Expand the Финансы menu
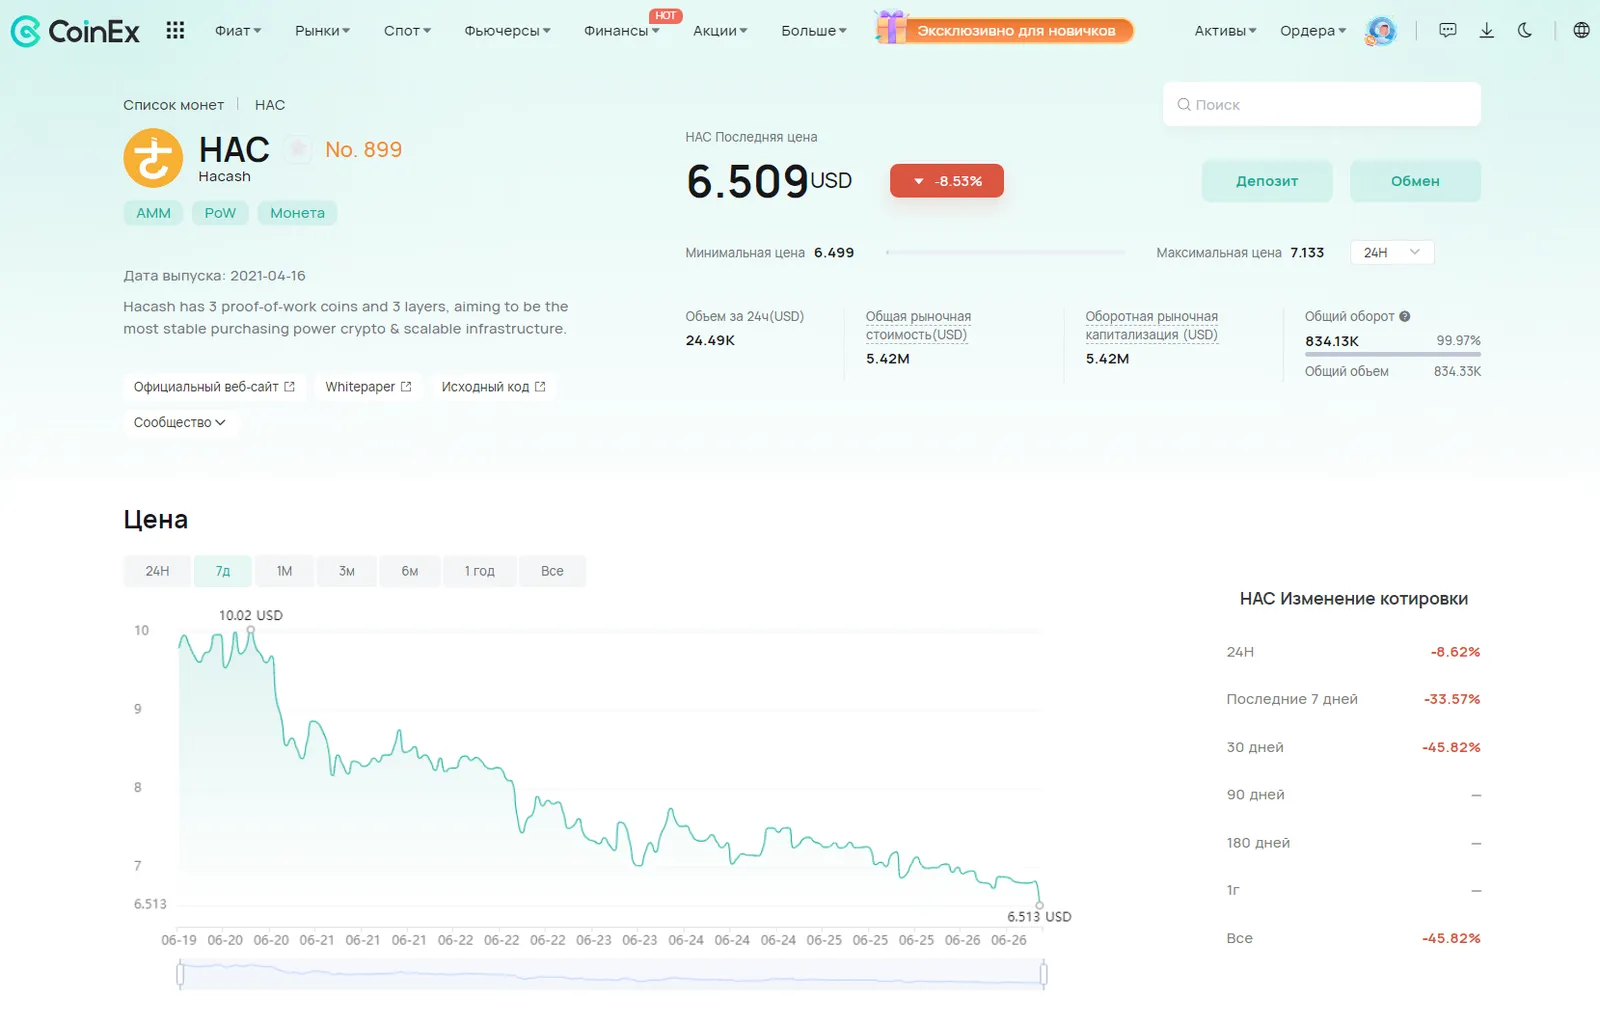 click(621, 31)
